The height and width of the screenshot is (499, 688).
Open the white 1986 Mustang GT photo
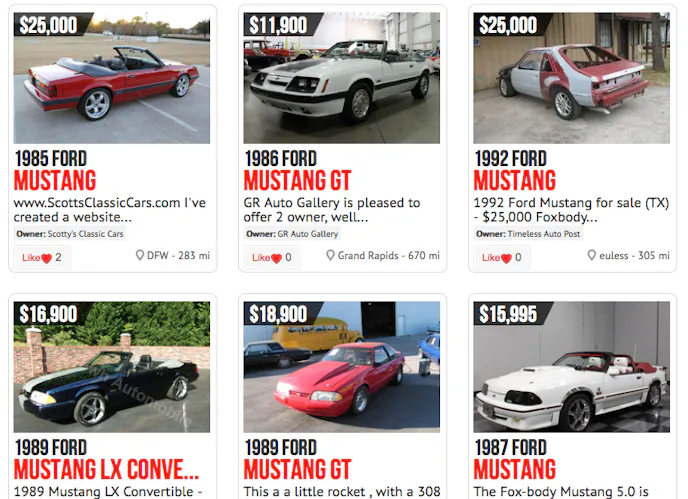click(342, 78)
